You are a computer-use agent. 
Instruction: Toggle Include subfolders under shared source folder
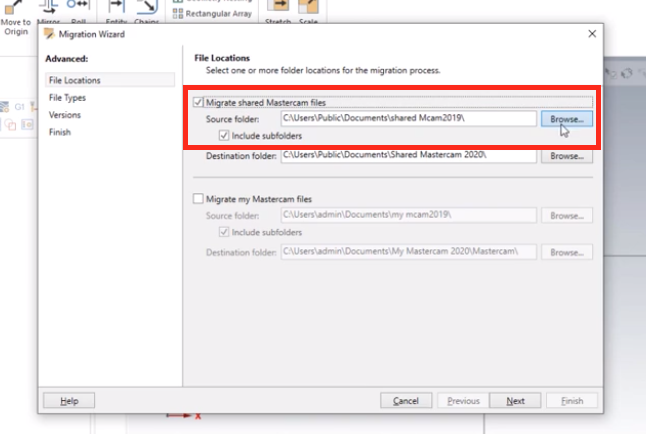[x=224, y=136]
